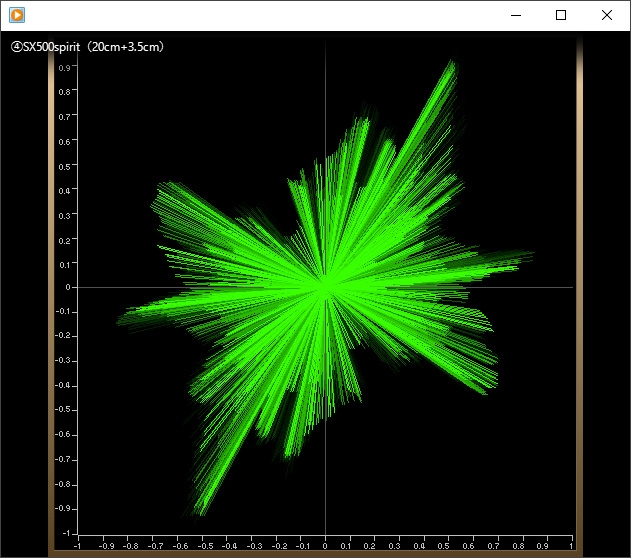
Task: Click the 1 label on horizontal axis
Action: tap(570, 546)
